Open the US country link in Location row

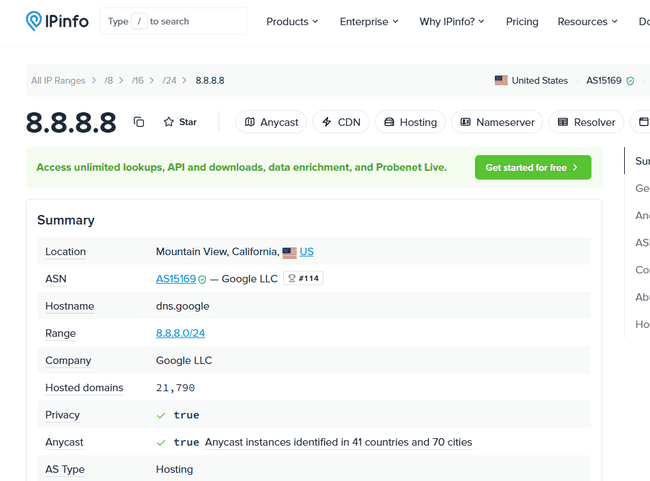(306, 252)
